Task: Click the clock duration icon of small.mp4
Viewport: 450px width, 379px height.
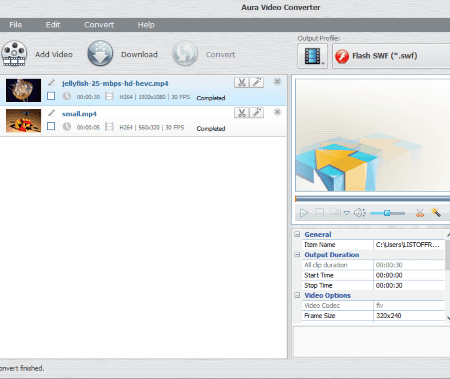Action: pos(67,126)
